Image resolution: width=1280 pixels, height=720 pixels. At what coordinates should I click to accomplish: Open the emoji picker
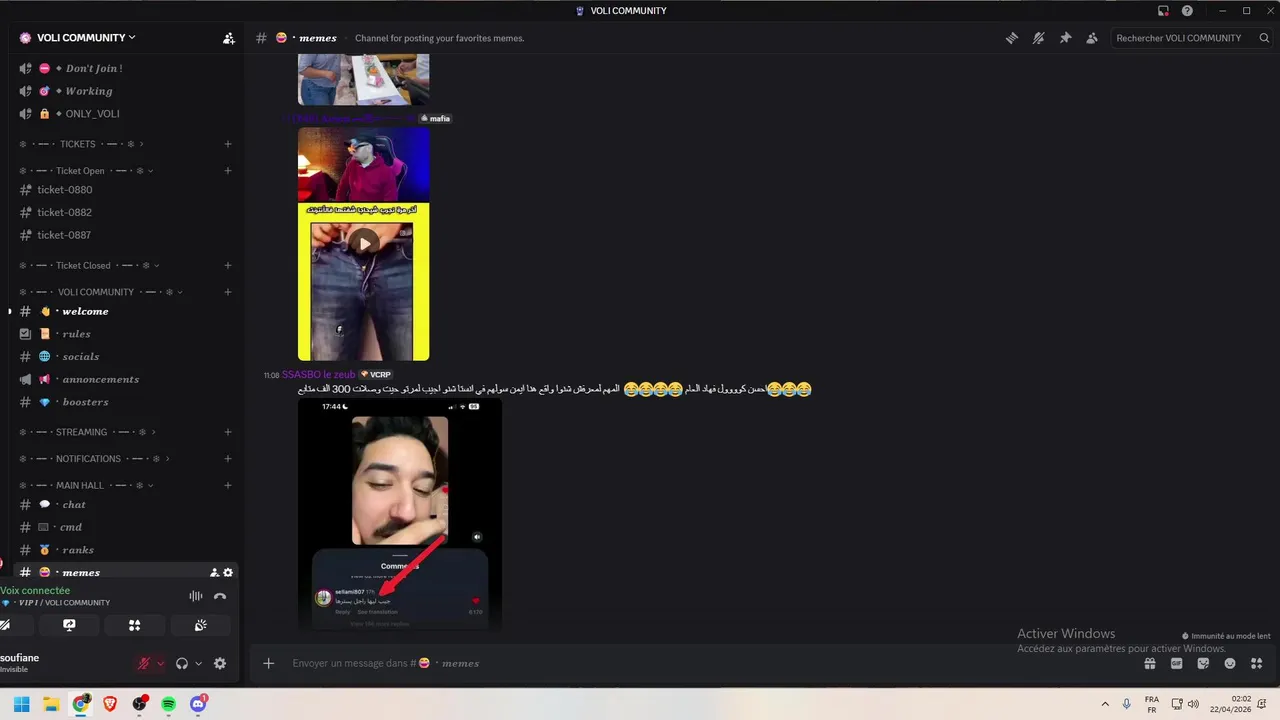(1230, 663)
